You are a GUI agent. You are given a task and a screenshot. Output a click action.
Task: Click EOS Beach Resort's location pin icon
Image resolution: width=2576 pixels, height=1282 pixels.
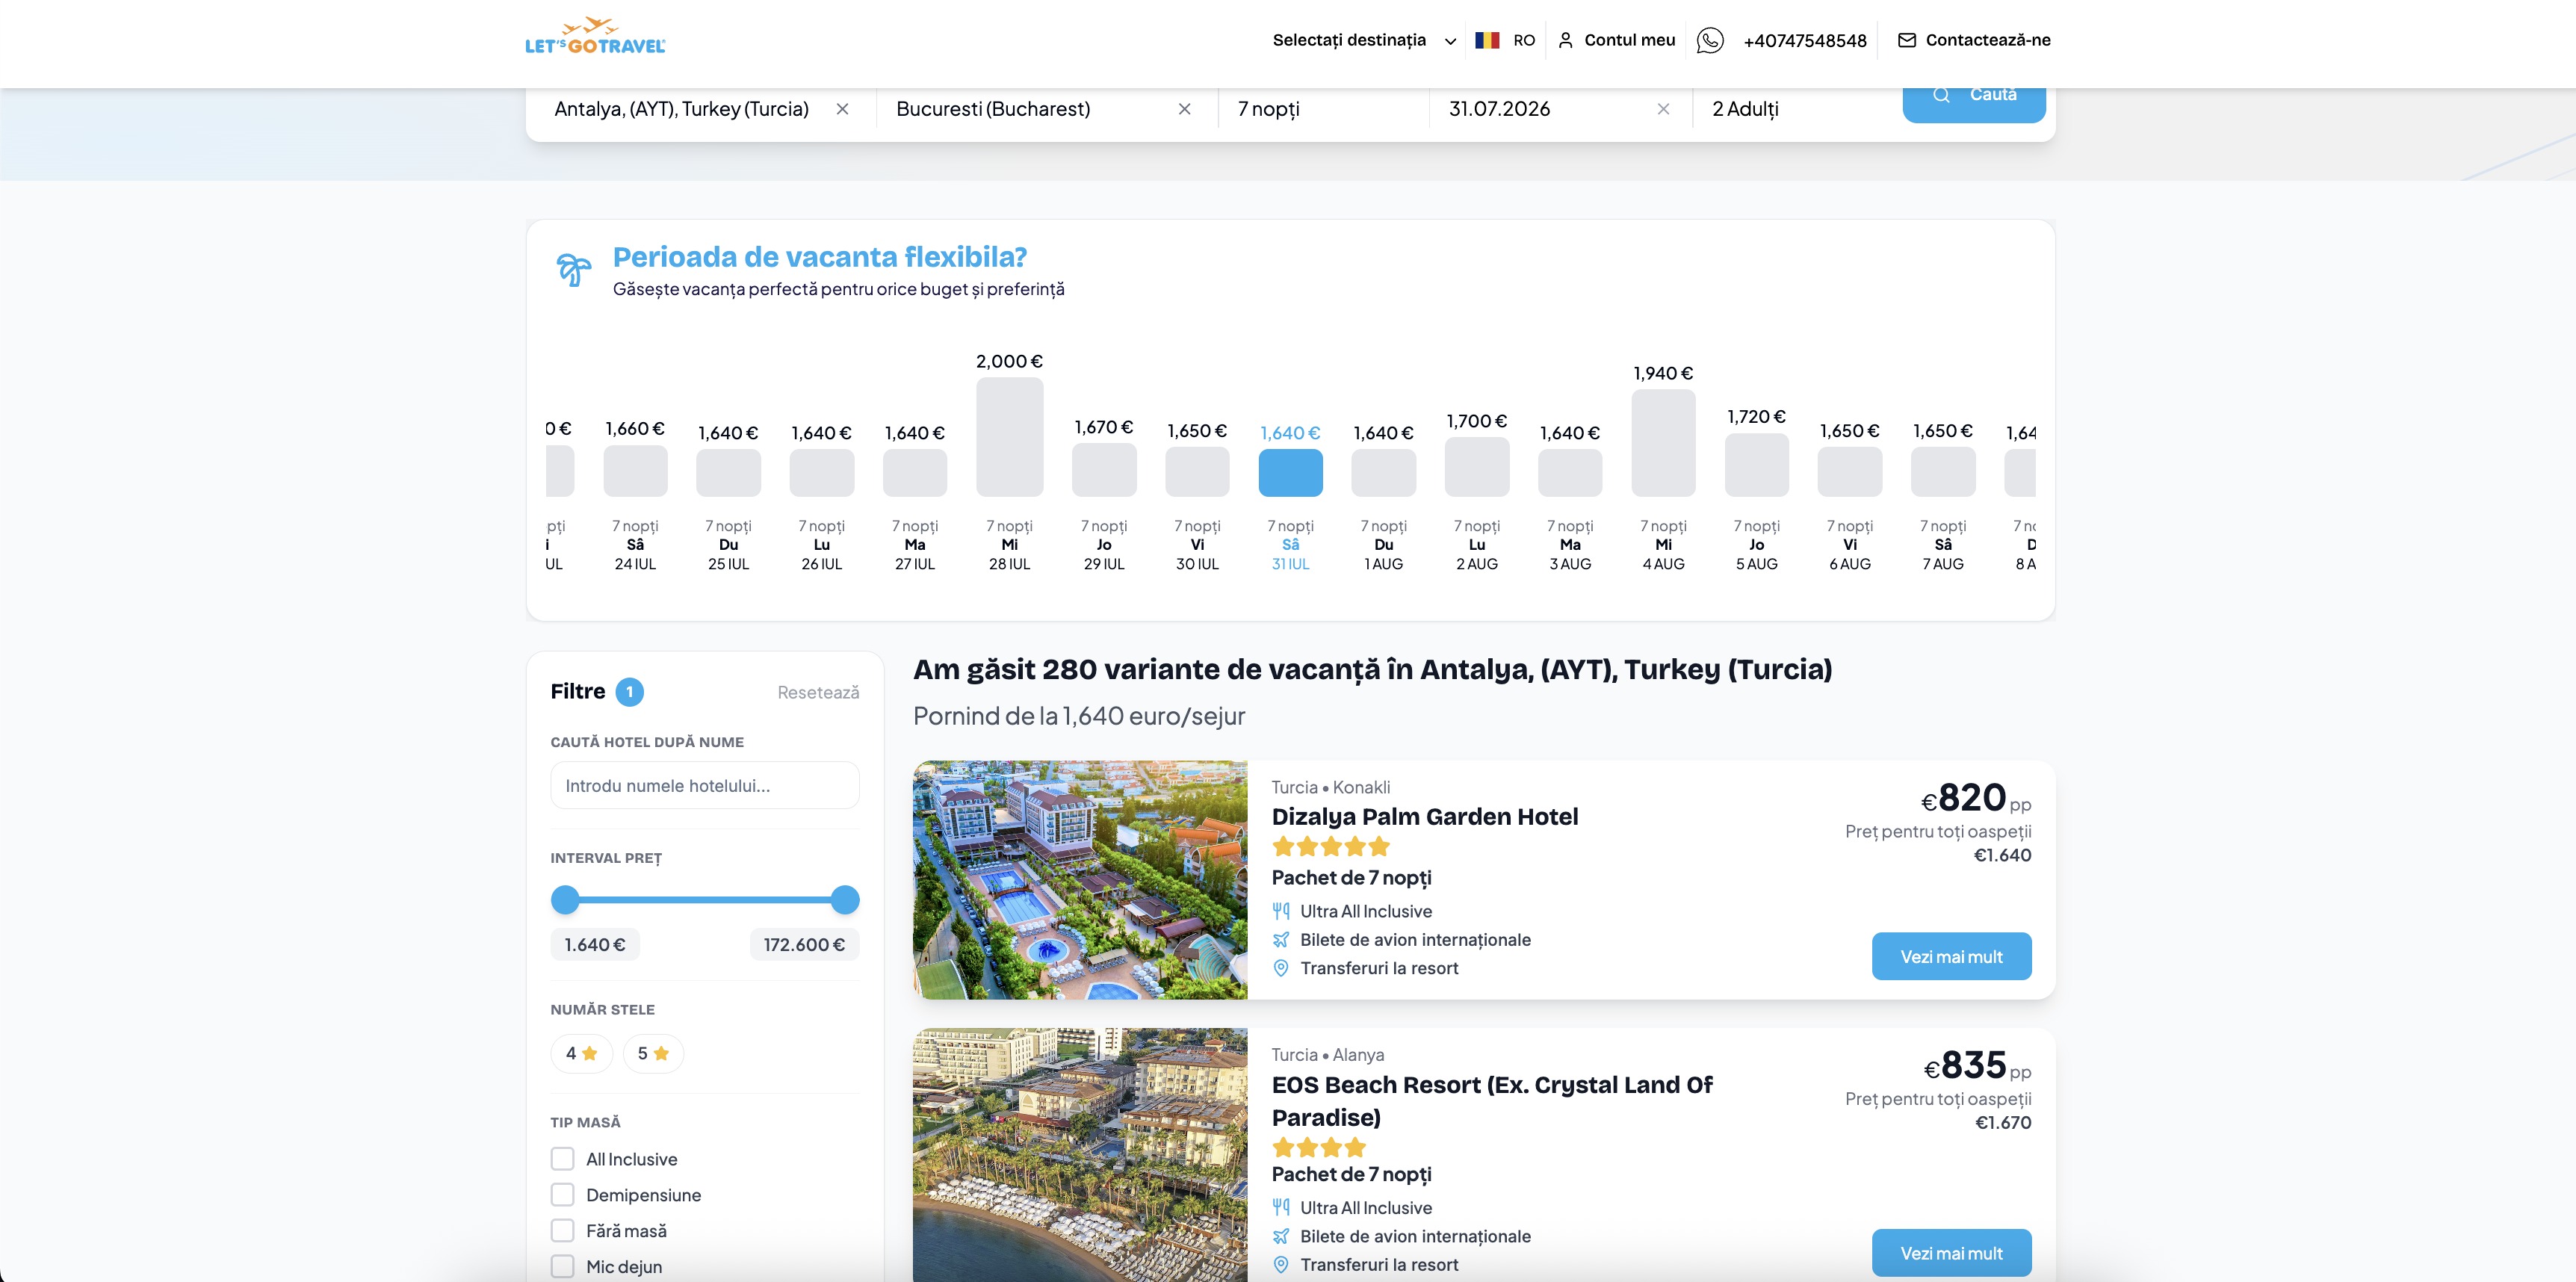coord(1281,1265)
